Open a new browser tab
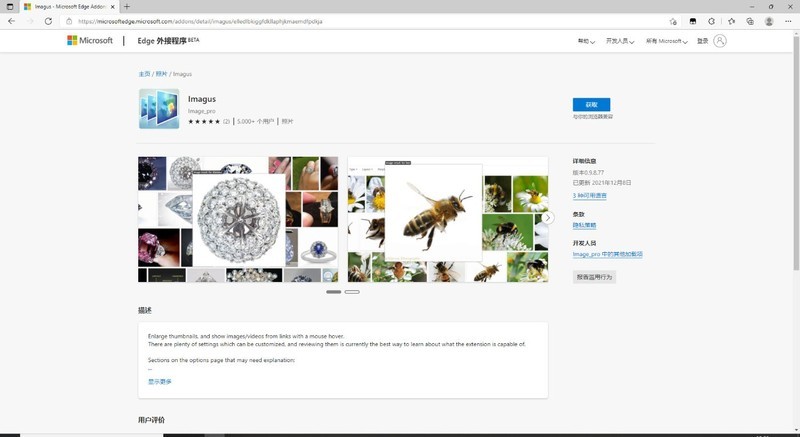 pos(127,7)
